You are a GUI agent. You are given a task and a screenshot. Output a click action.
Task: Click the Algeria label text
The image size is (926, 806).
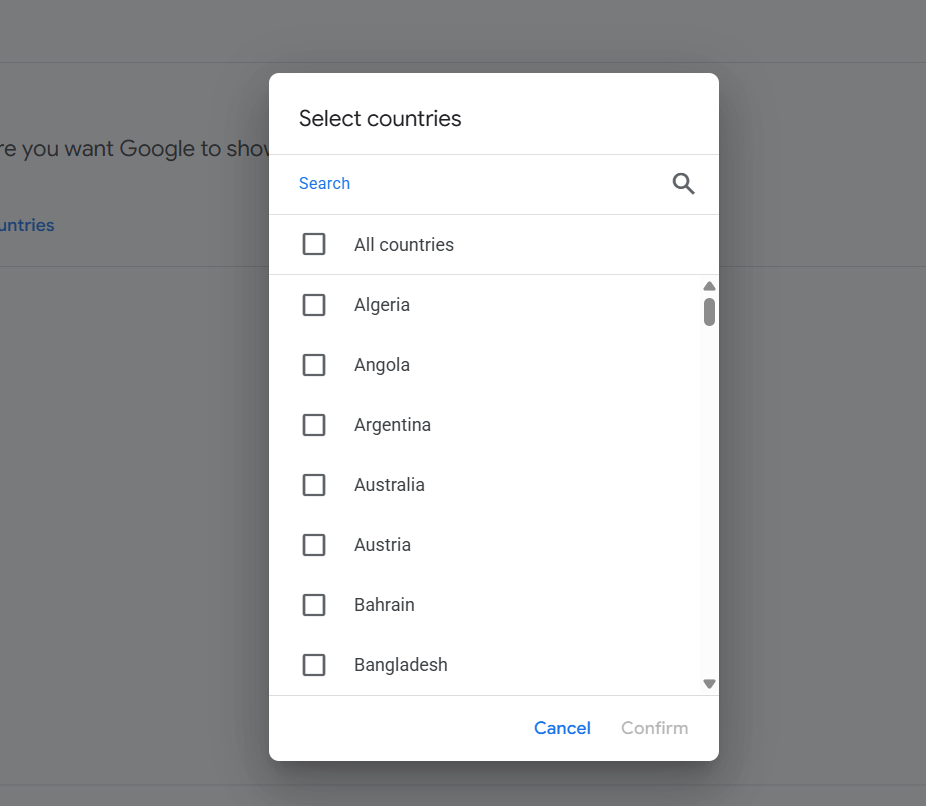pyautogui.click(x=382, y=305)
